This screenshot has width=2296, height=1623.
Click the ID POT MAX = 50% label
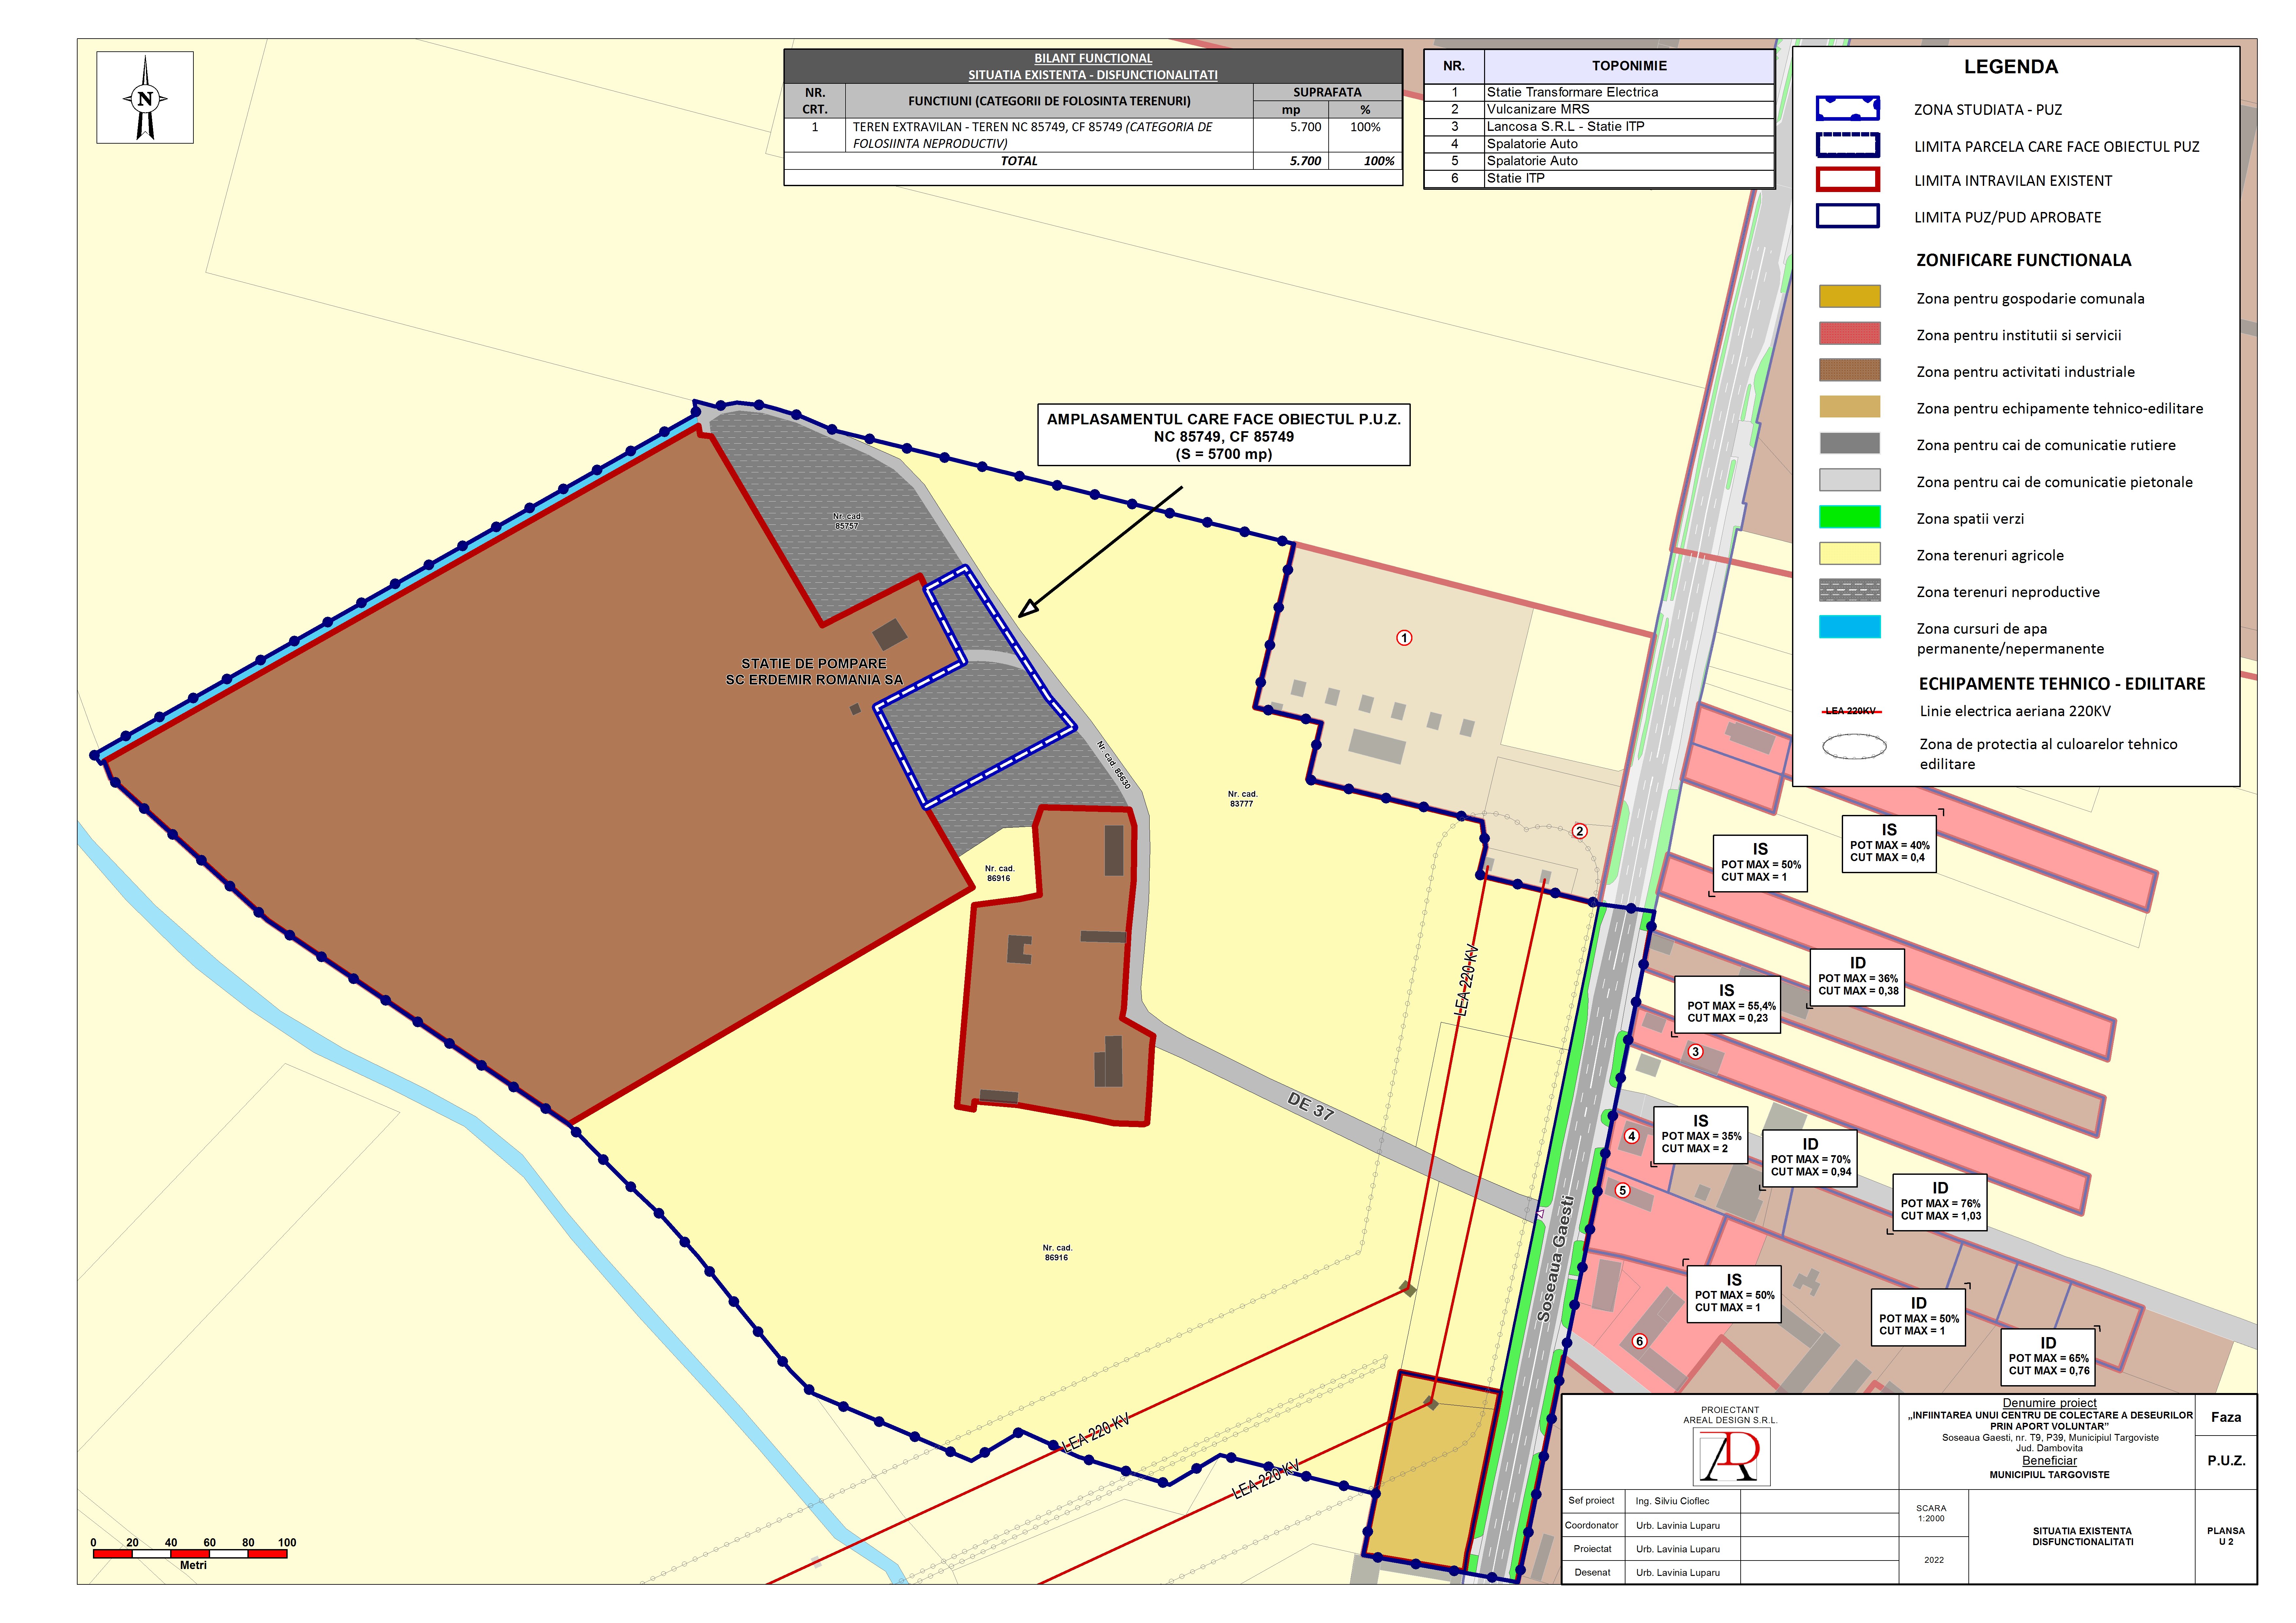[x=1918, y=1317]
